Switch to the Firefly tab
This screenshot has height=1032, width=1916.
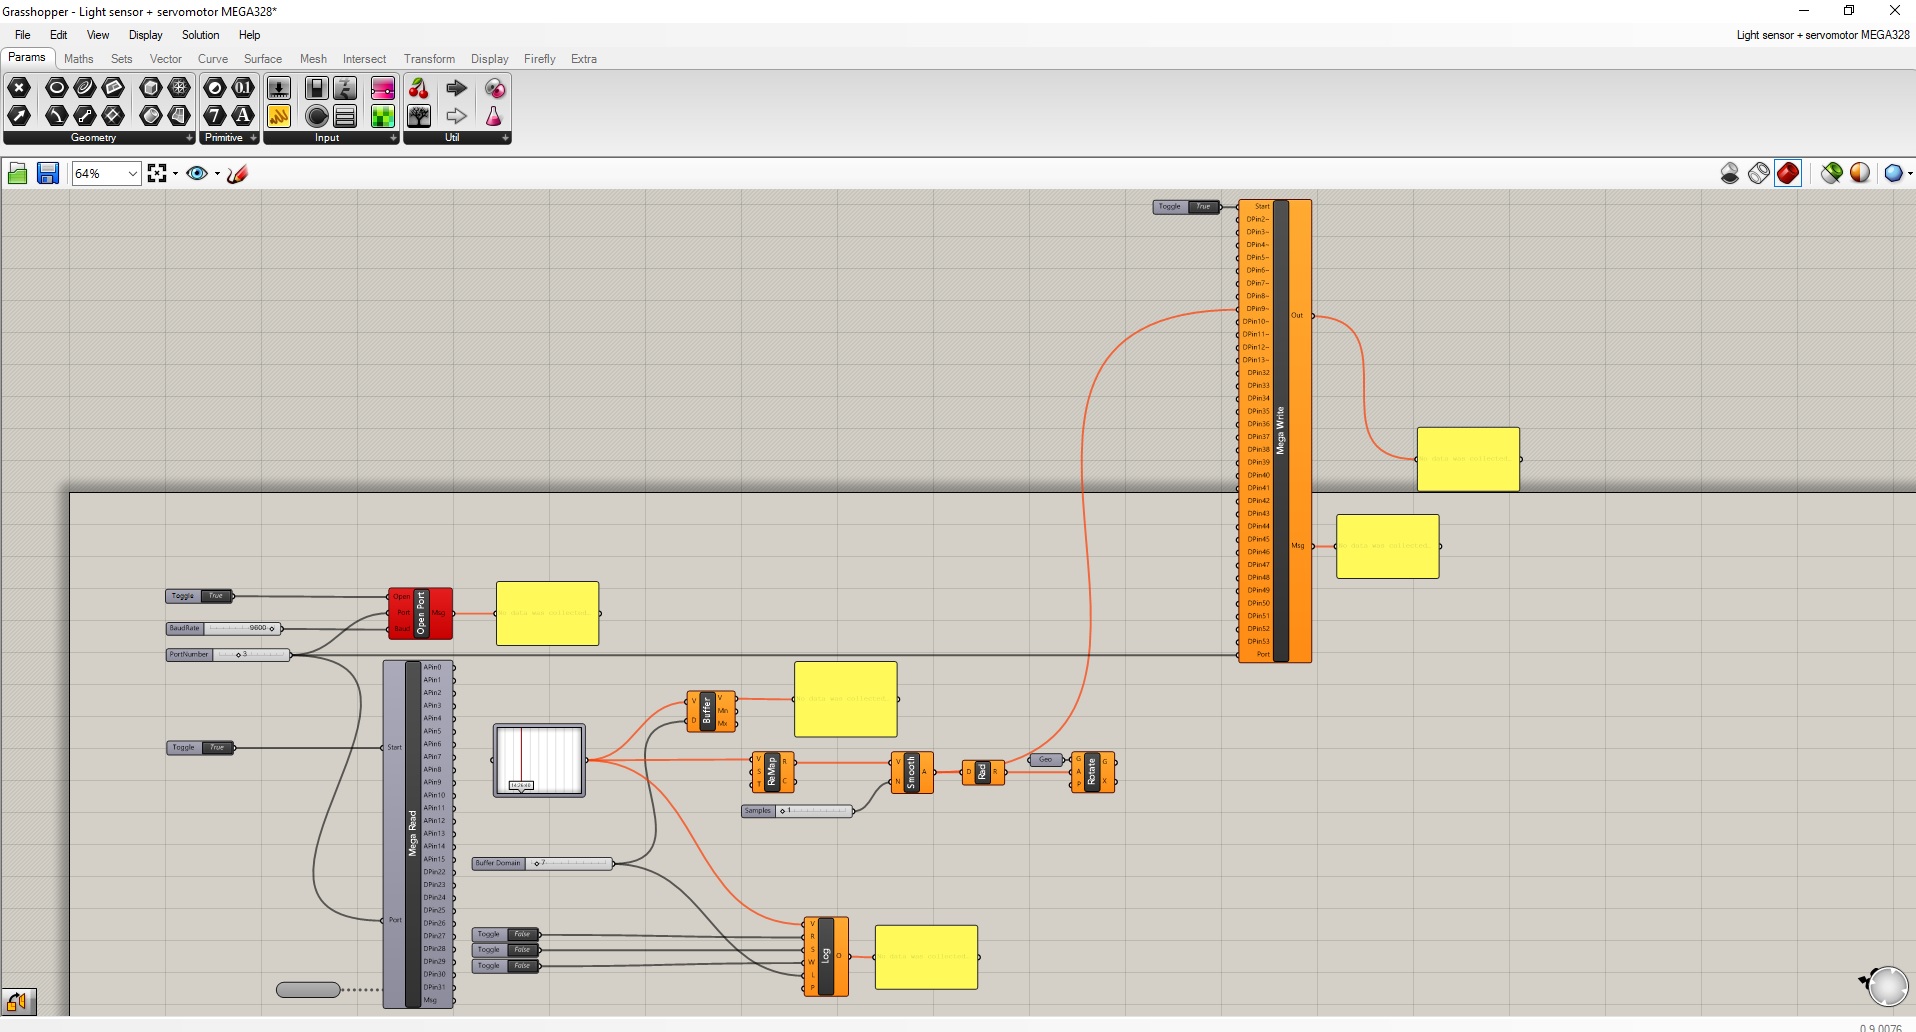click(540, 59)
